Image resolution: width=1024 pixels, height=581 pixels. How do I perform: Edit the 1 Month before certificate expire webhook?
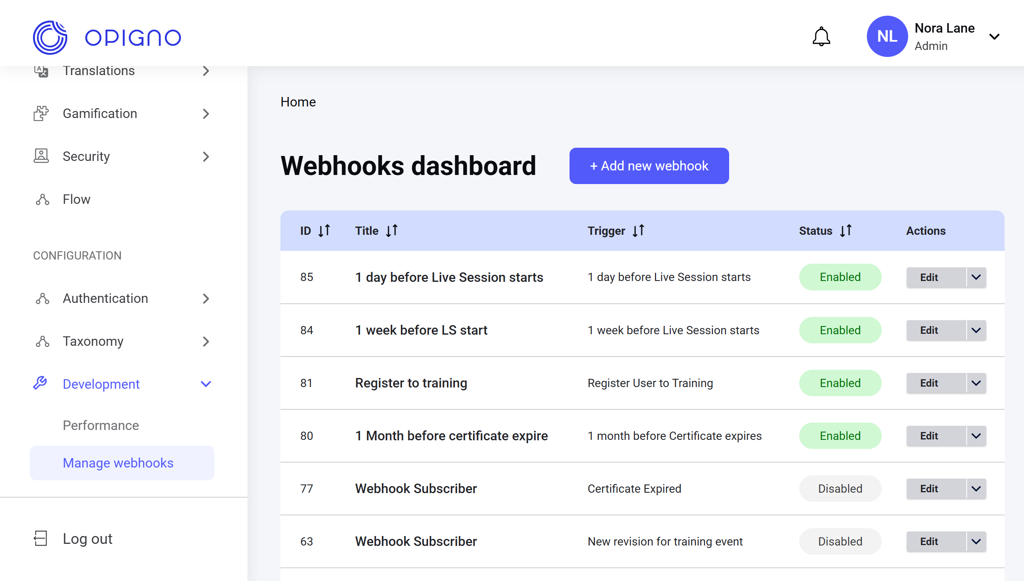(x=936, y=436)
